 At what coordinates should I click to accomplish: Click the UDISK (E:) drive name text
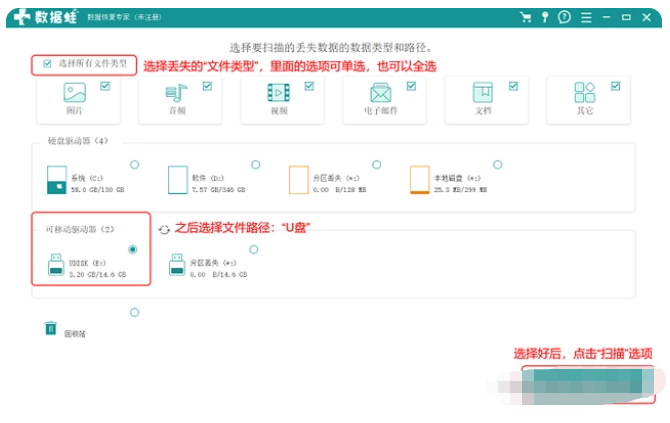tap(88, 263)
